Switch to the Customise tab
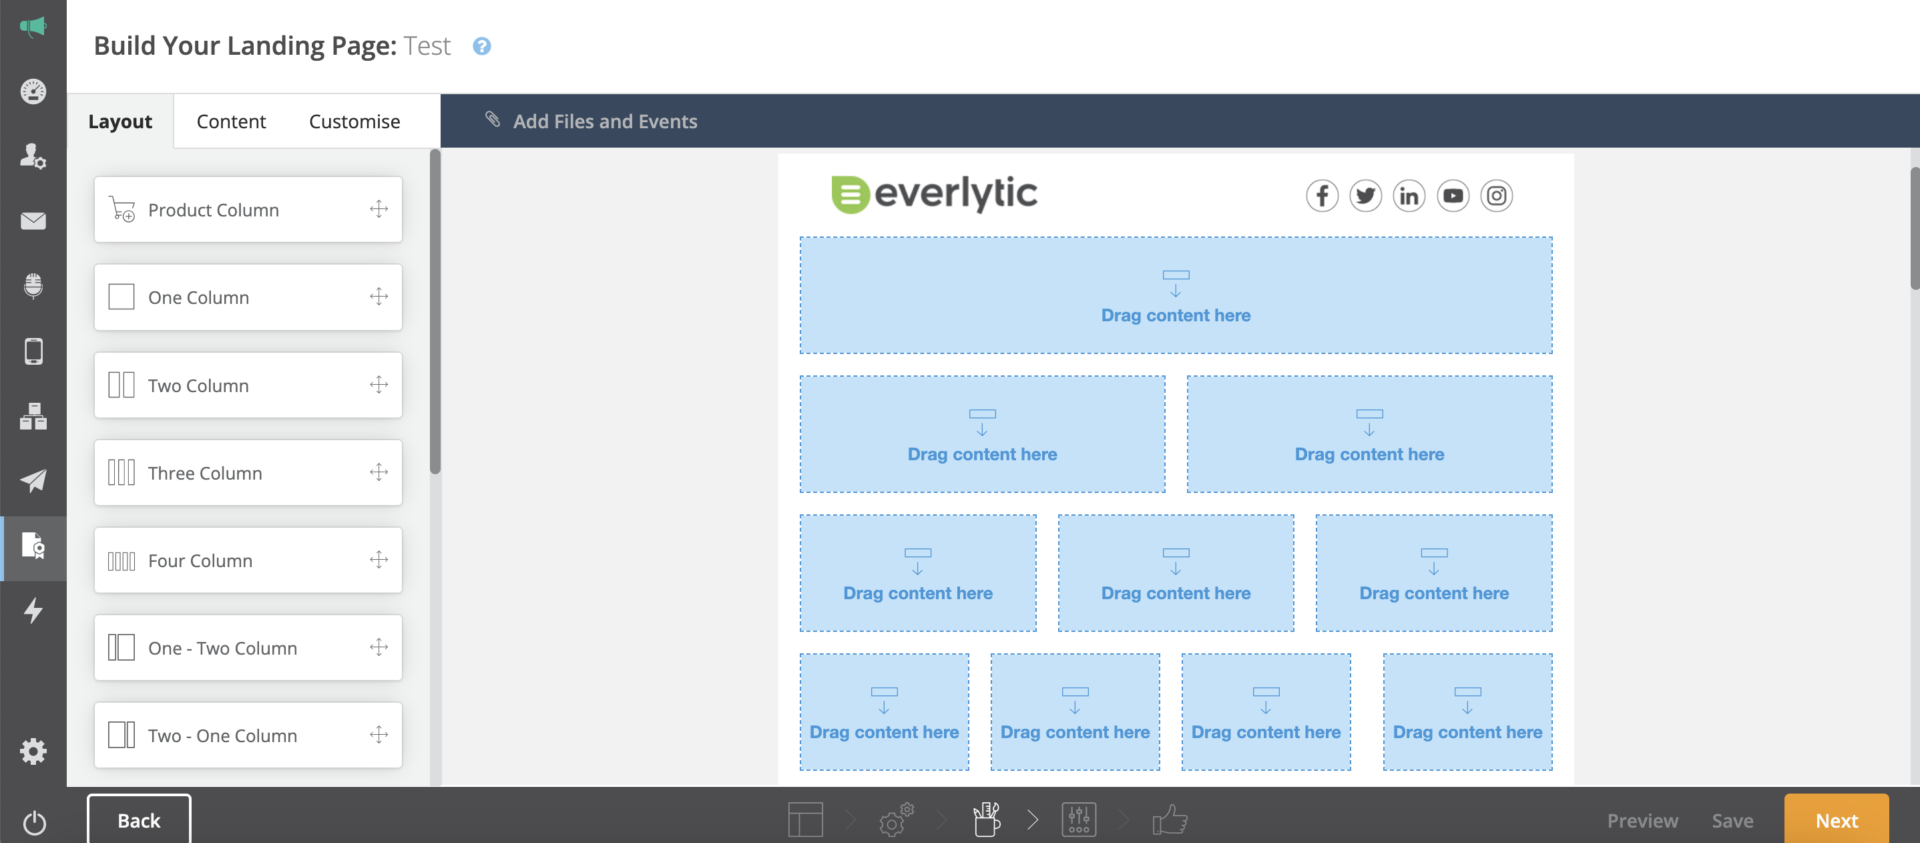 (354, 122)
